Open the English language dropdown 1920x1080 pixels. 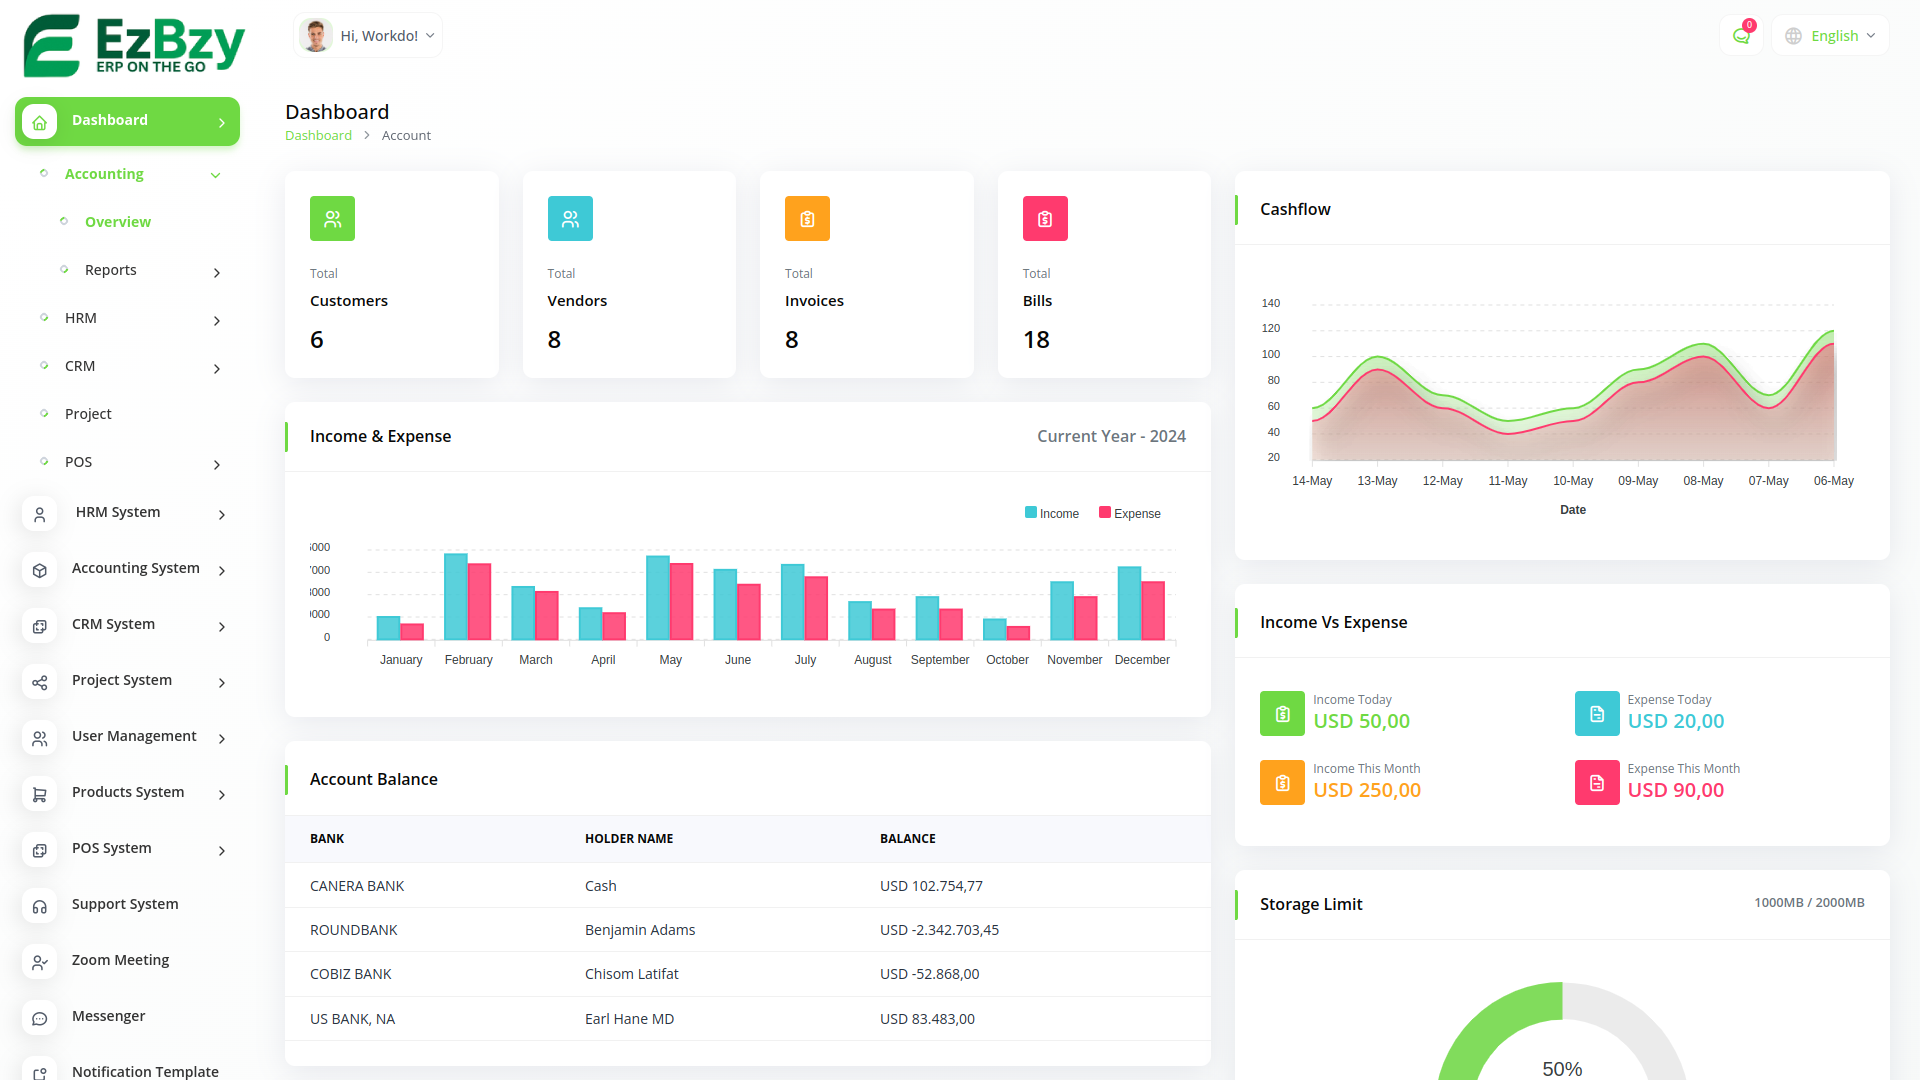1831,36
